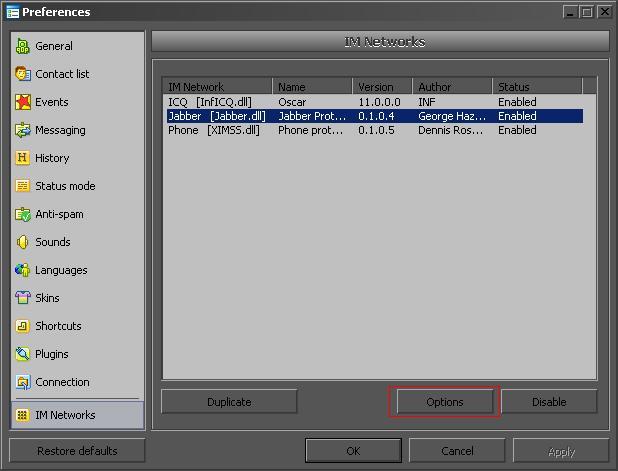Click the version 0.1.0.5 cell
Image resolution: width=618 pixels, height=471 pixels.
coord(376,130)
